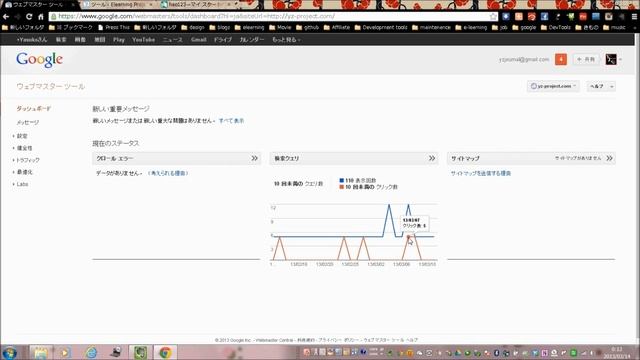Click the browser Back arrow
The image size is (640, 360).
[6, 17]
